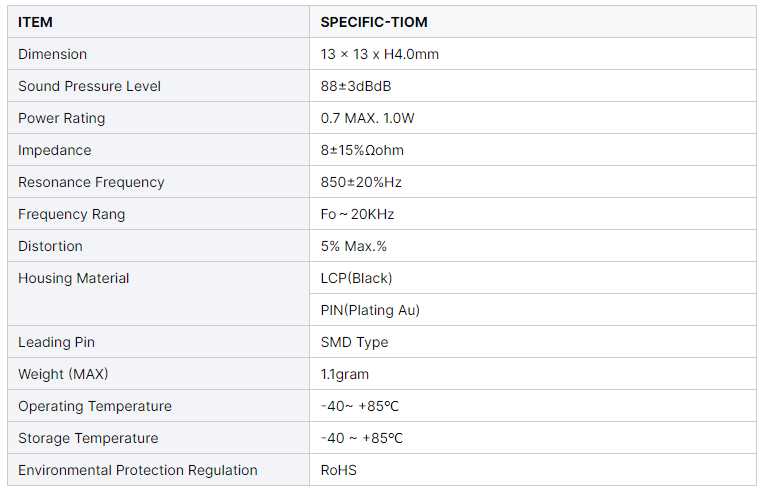Viewport: 767px width, 495px height.
Task: Select the Weight (MAX) label
Action: [x=63, y=374]
